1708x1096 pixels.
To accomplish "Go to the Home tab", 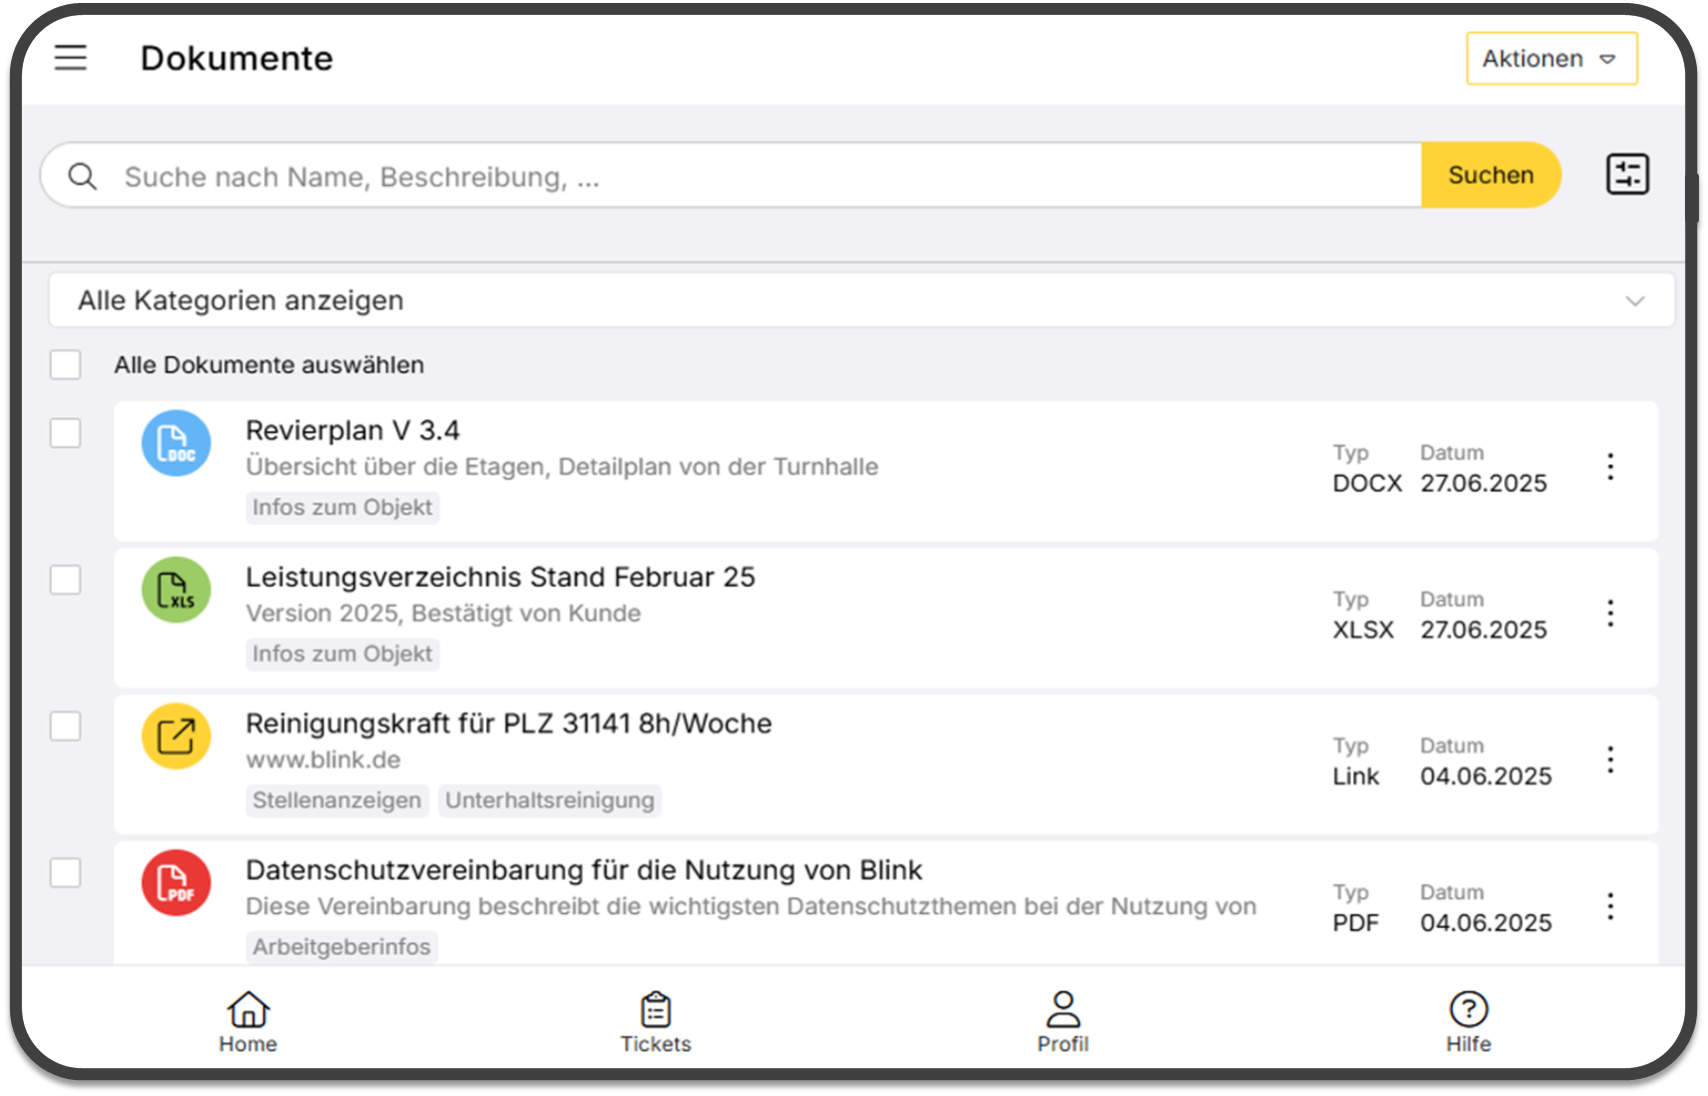I will click(x=248, y=1022).
